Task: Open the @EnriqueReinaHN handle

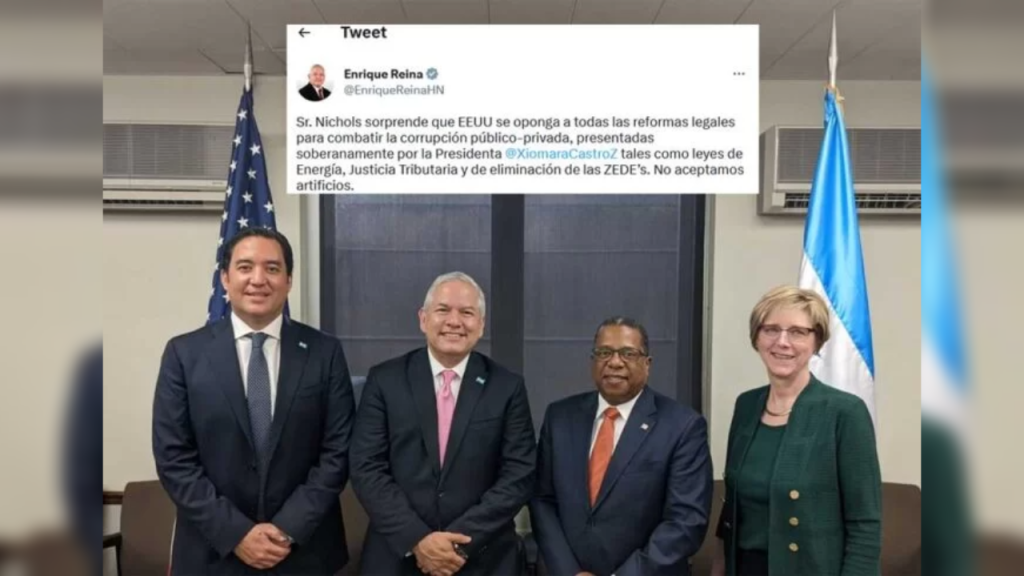Action: [394, 90]
